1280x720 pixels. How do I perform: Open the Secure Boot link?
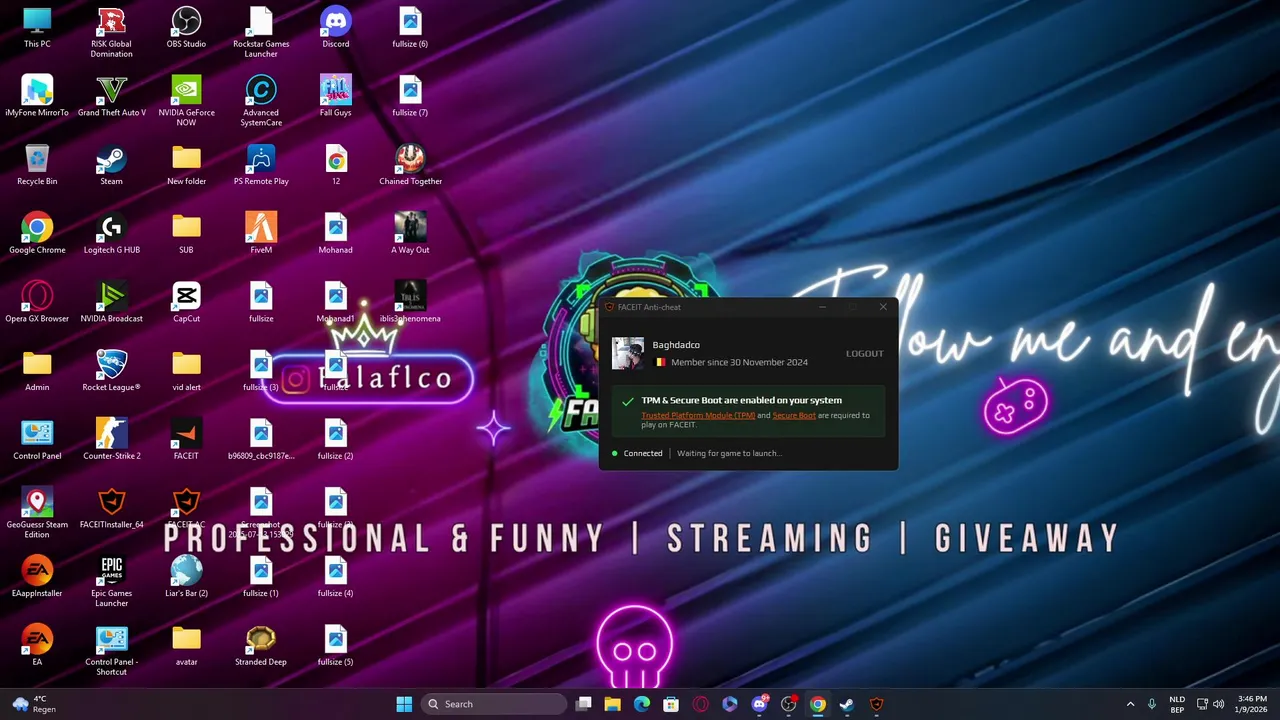[794, 415]
